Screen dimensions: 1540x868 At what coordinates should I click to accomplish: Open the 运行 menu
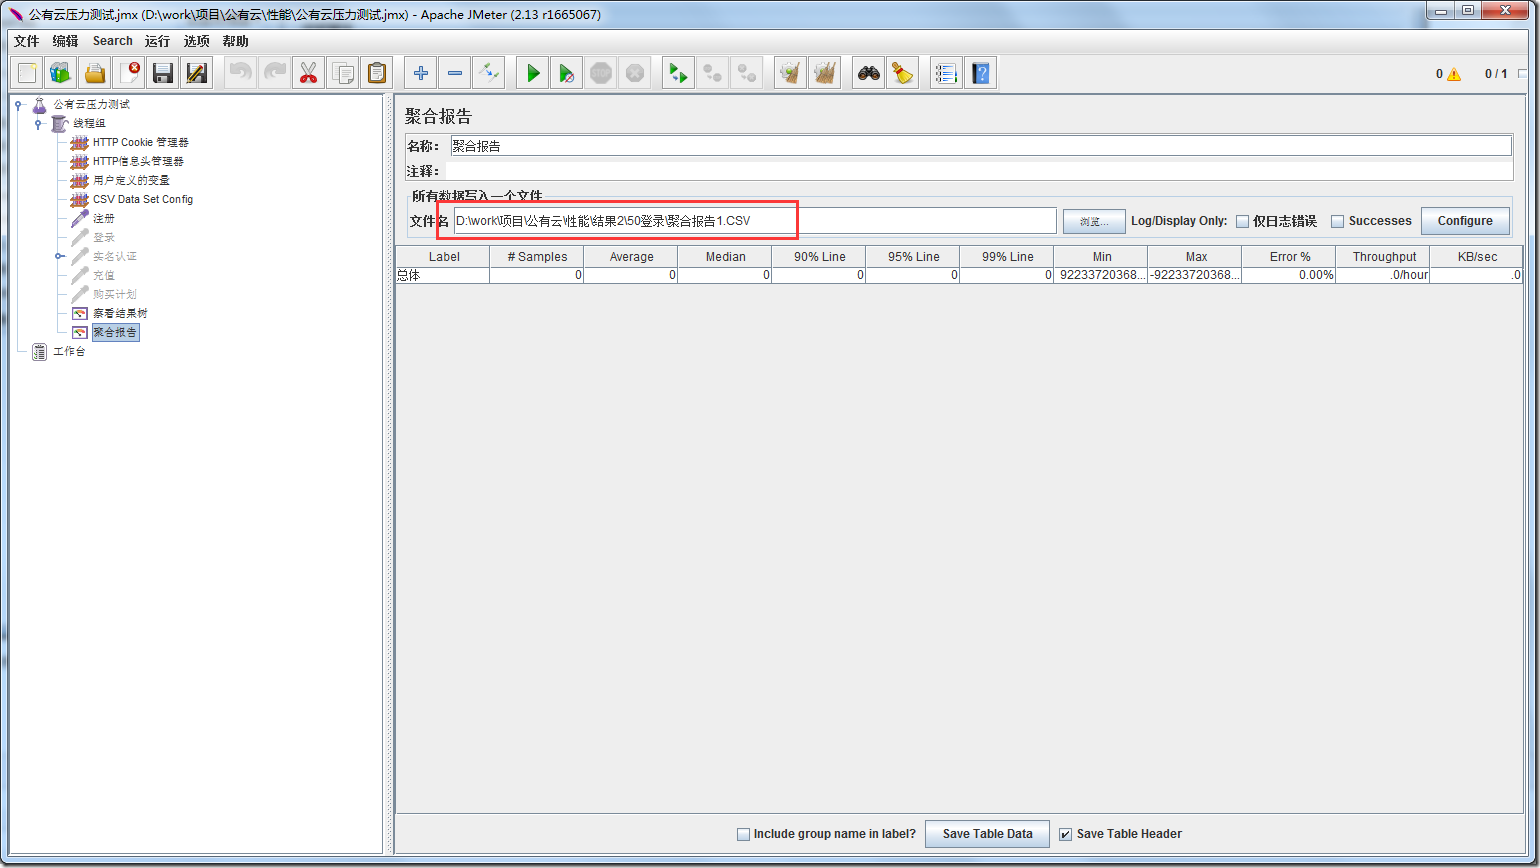coord(157,41)
